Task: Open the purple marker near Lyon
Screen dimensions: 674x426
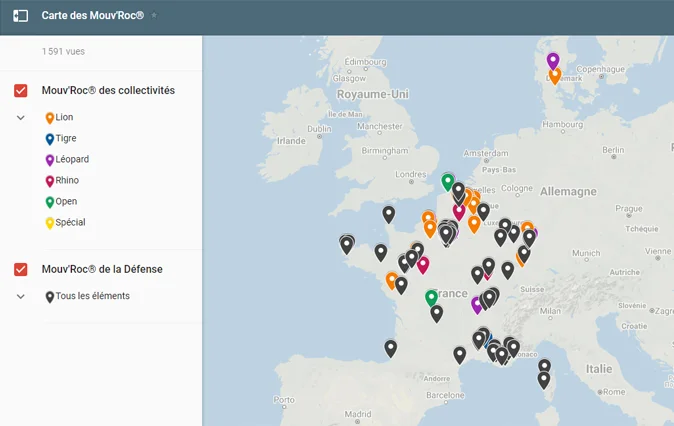Action: coord(477,304)
